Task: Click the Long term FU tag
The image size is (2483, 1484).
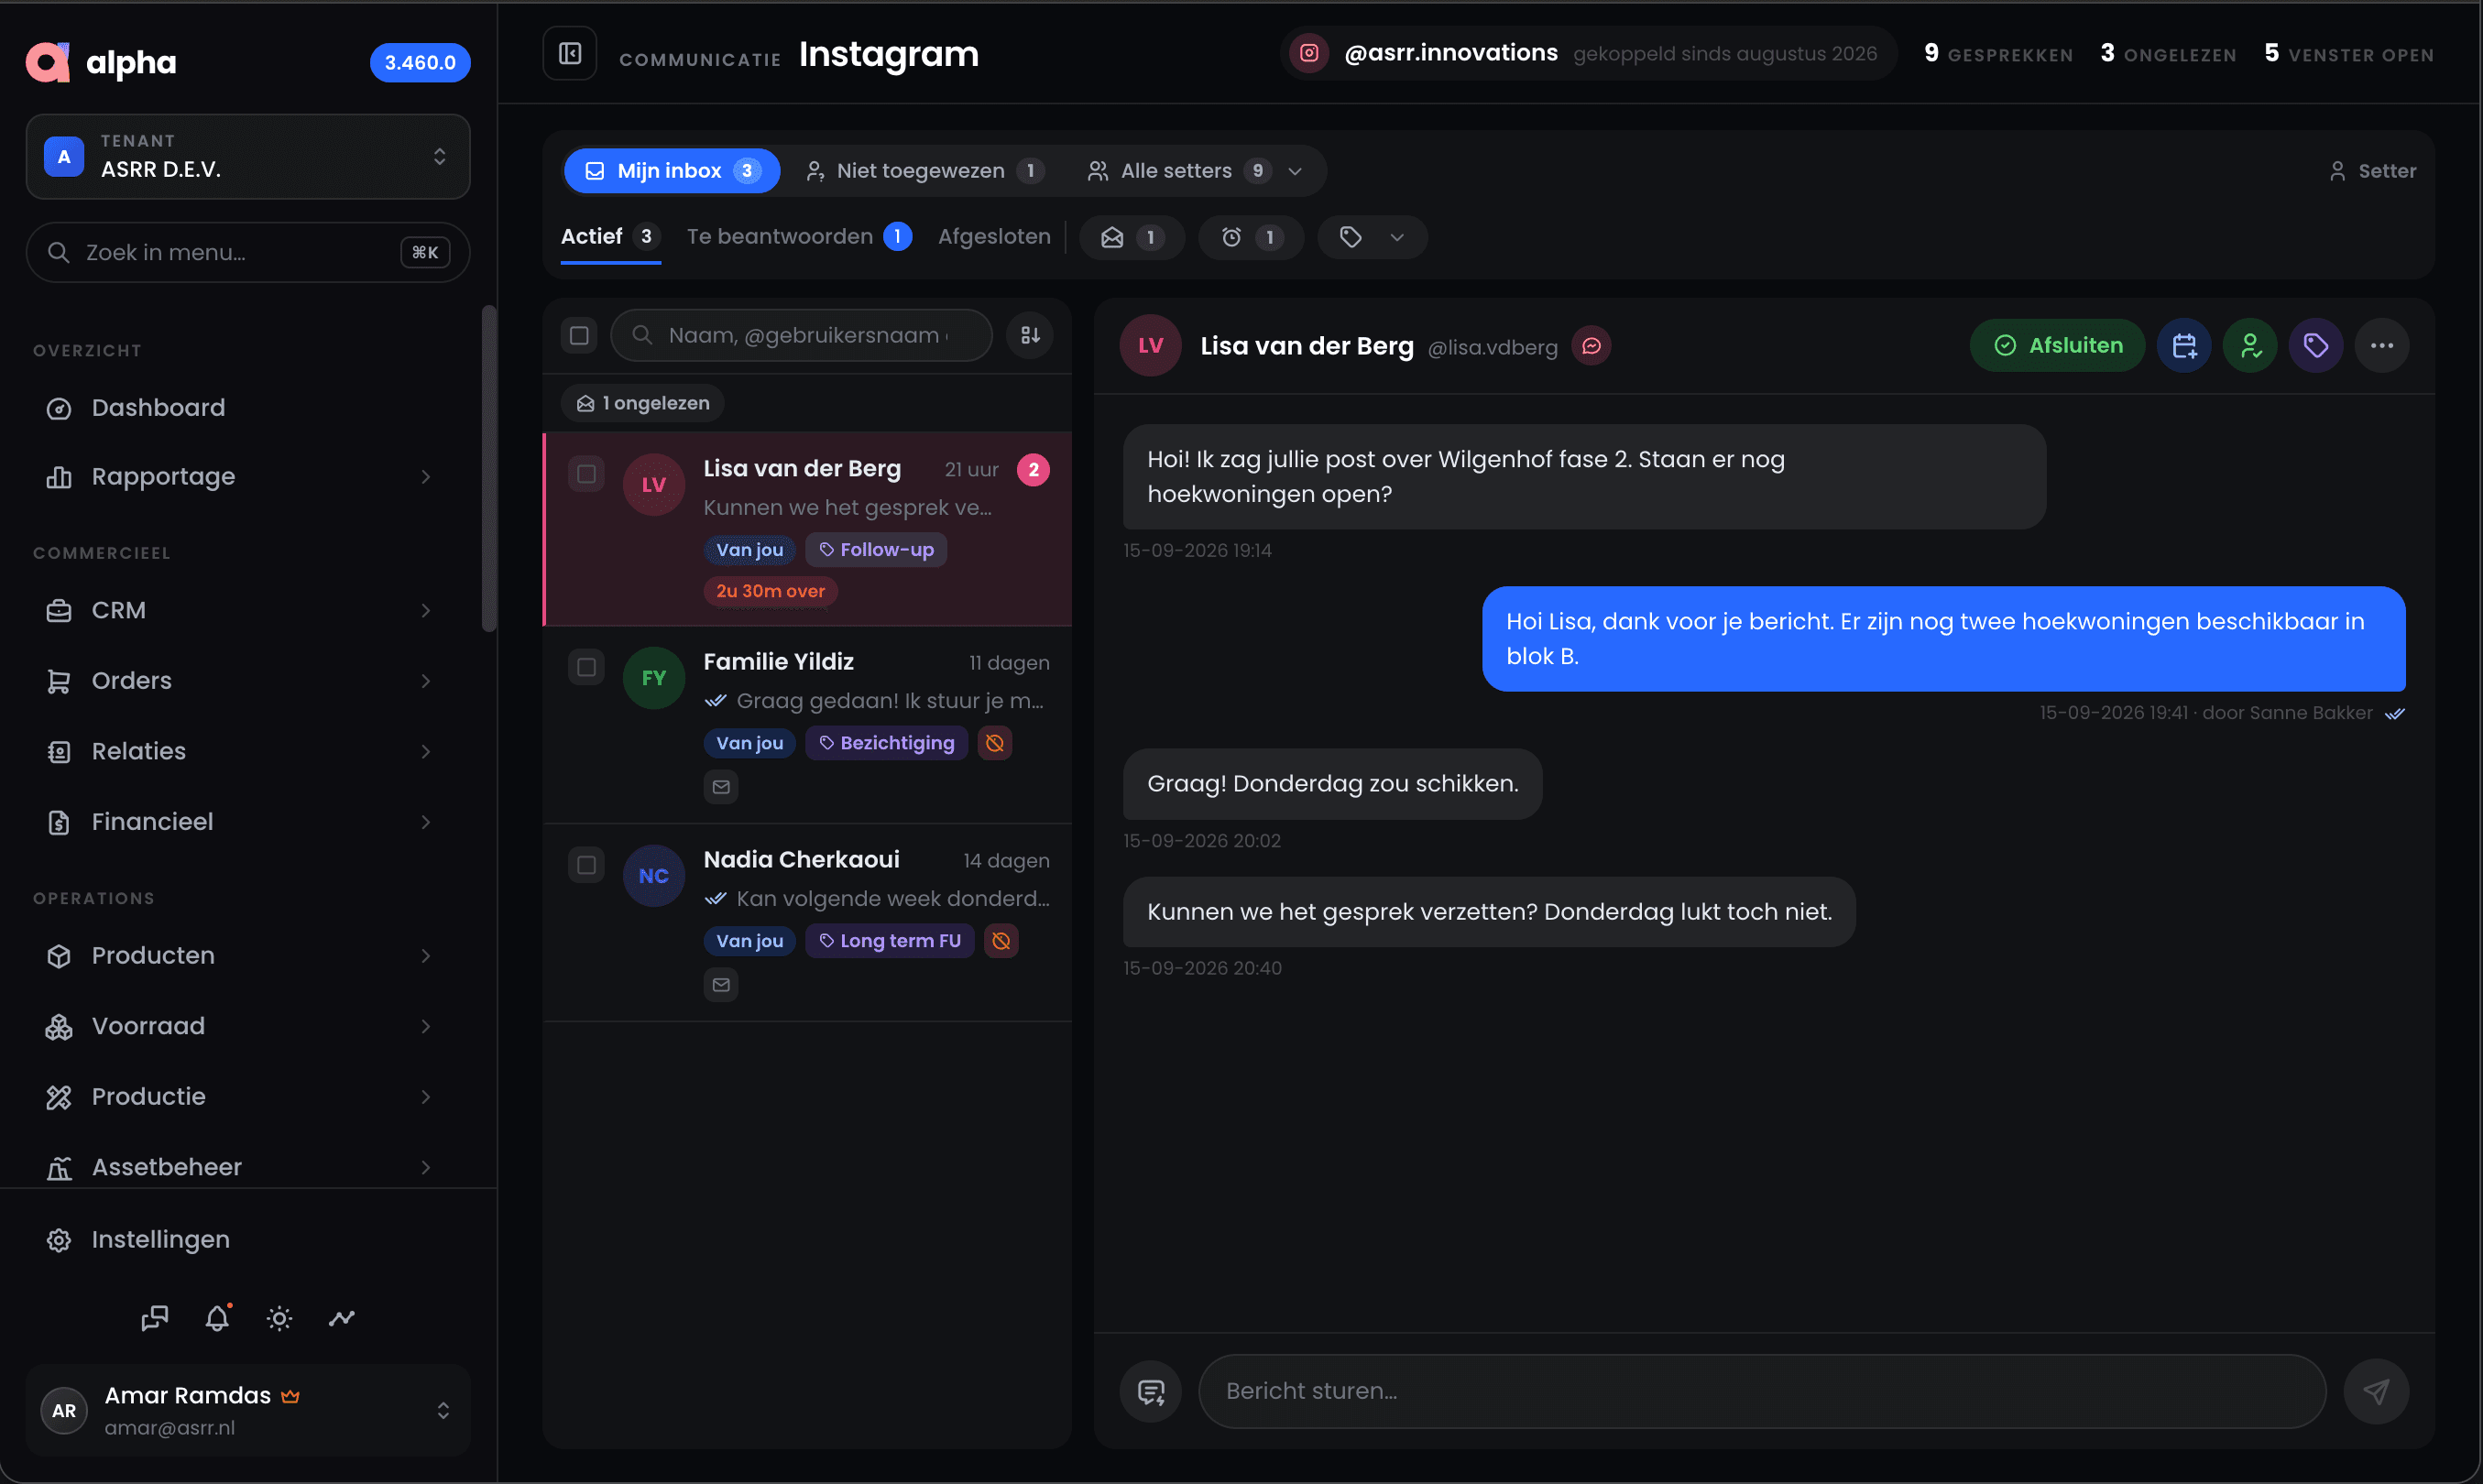Action: tap(889, 941)
